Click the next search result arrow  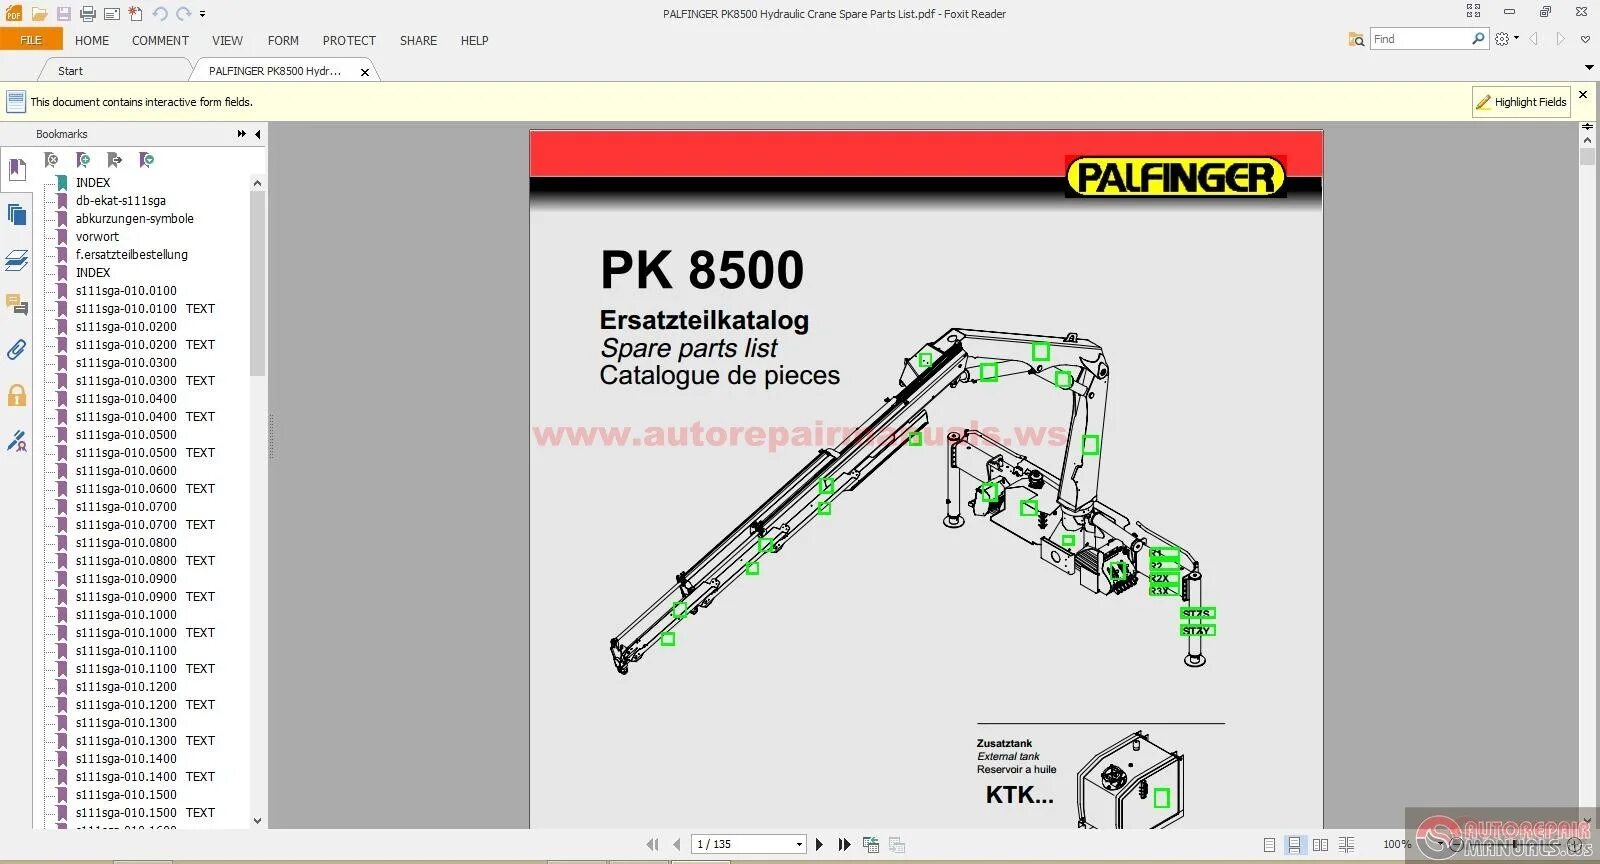(x=1560, y=39)
